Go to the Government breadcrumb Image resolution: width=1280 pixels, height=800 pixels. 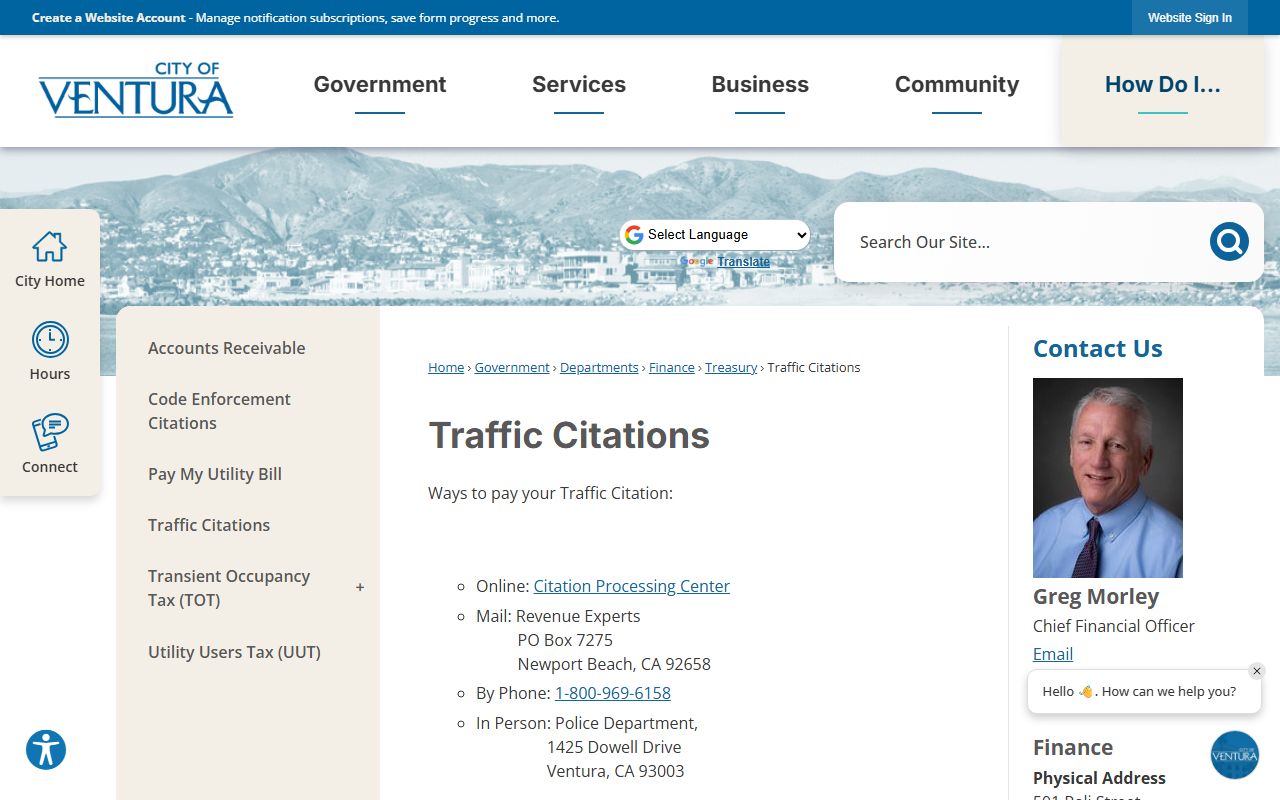pos(512,368)
